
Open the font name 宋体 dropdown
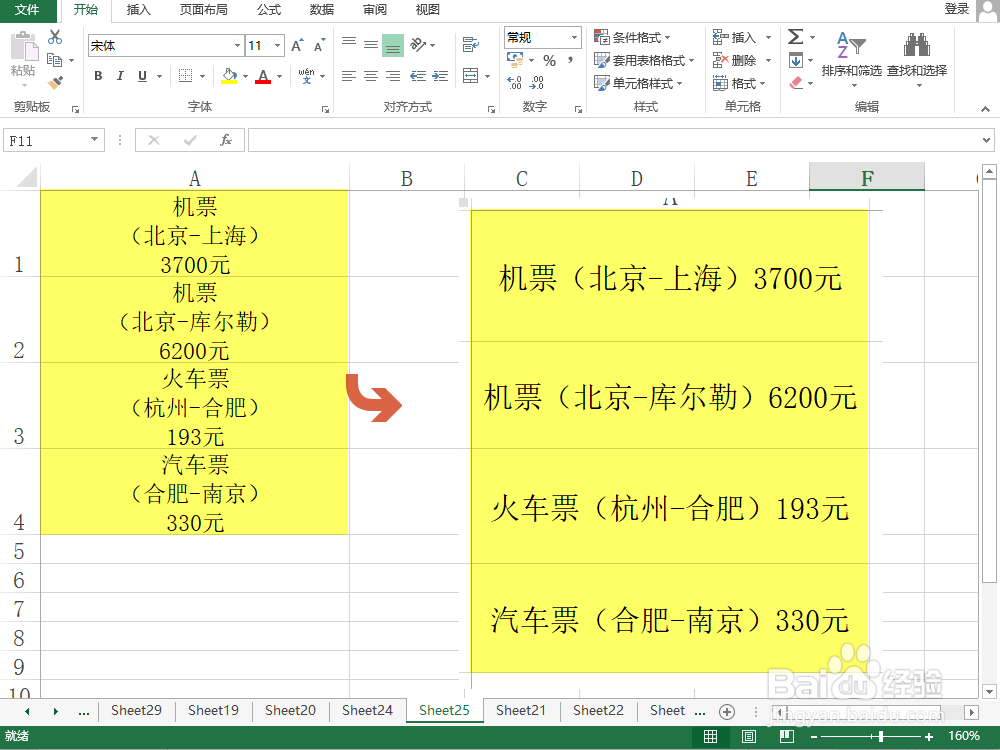237,45
